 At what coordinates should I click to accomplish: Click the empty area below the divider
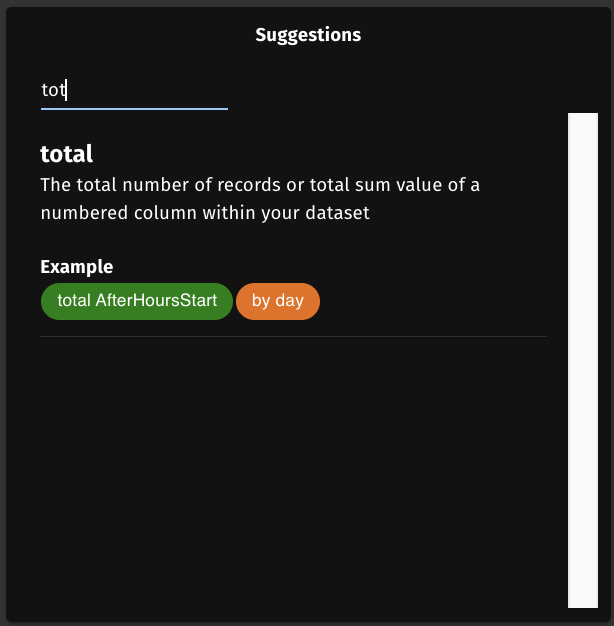point(293,470)
